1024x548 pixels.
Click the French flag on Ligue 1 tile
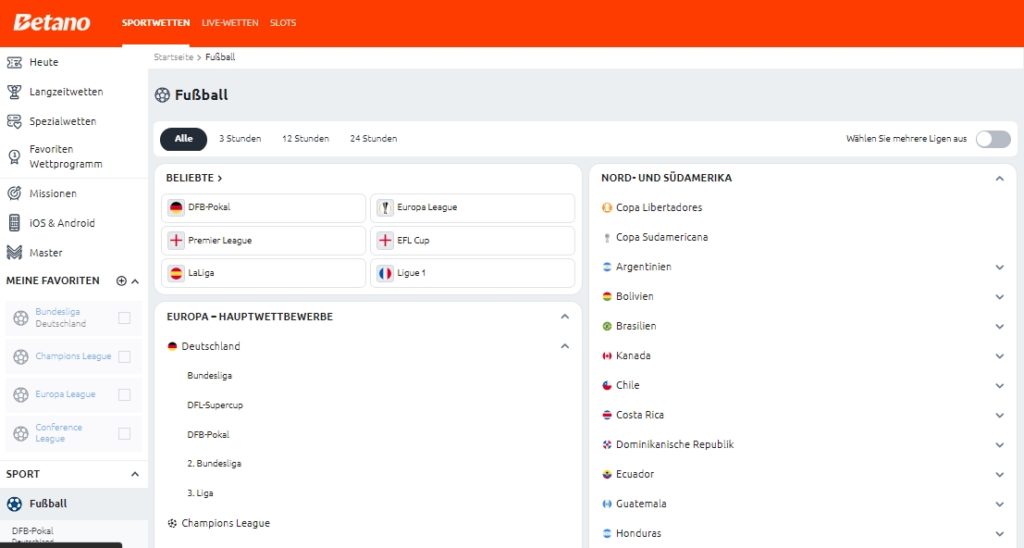pyautogui.click(x=385, y=273)
